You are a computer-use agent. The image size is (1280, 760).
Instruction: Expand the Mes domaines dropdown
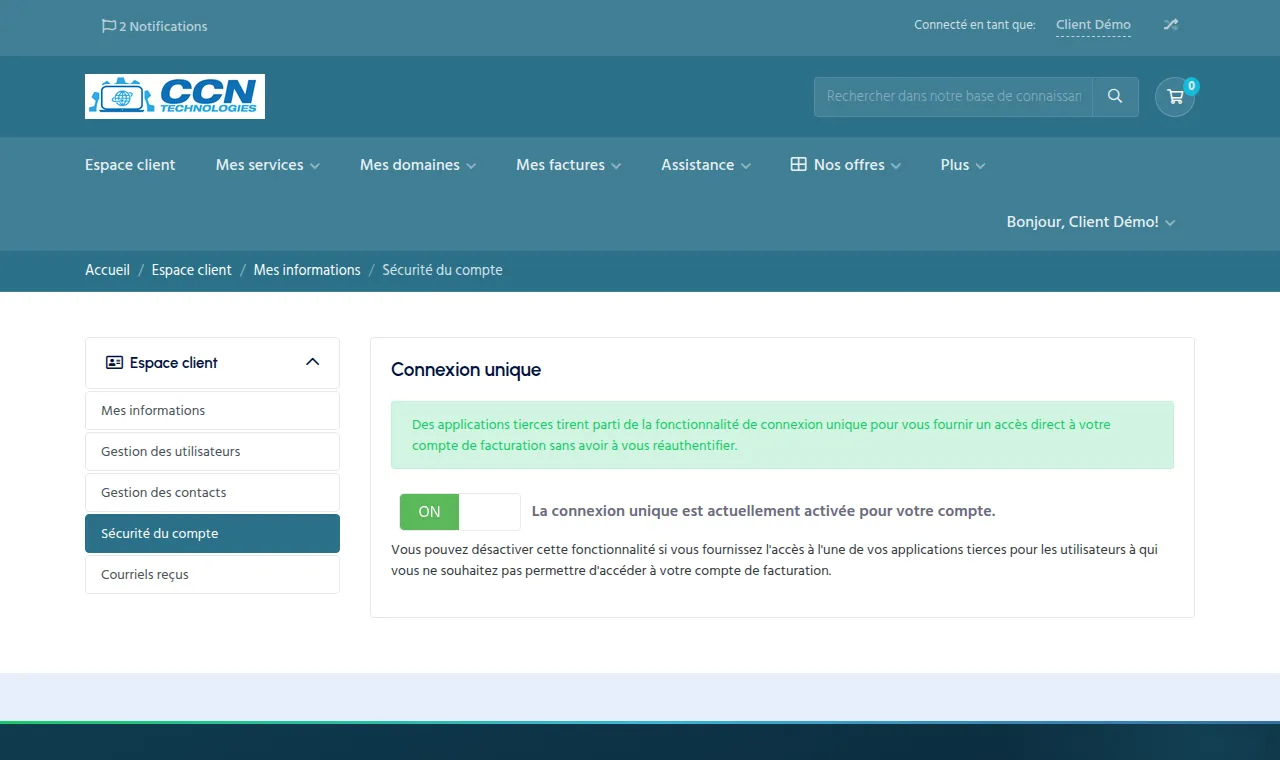pyautogui.click(x=418, y=165)
